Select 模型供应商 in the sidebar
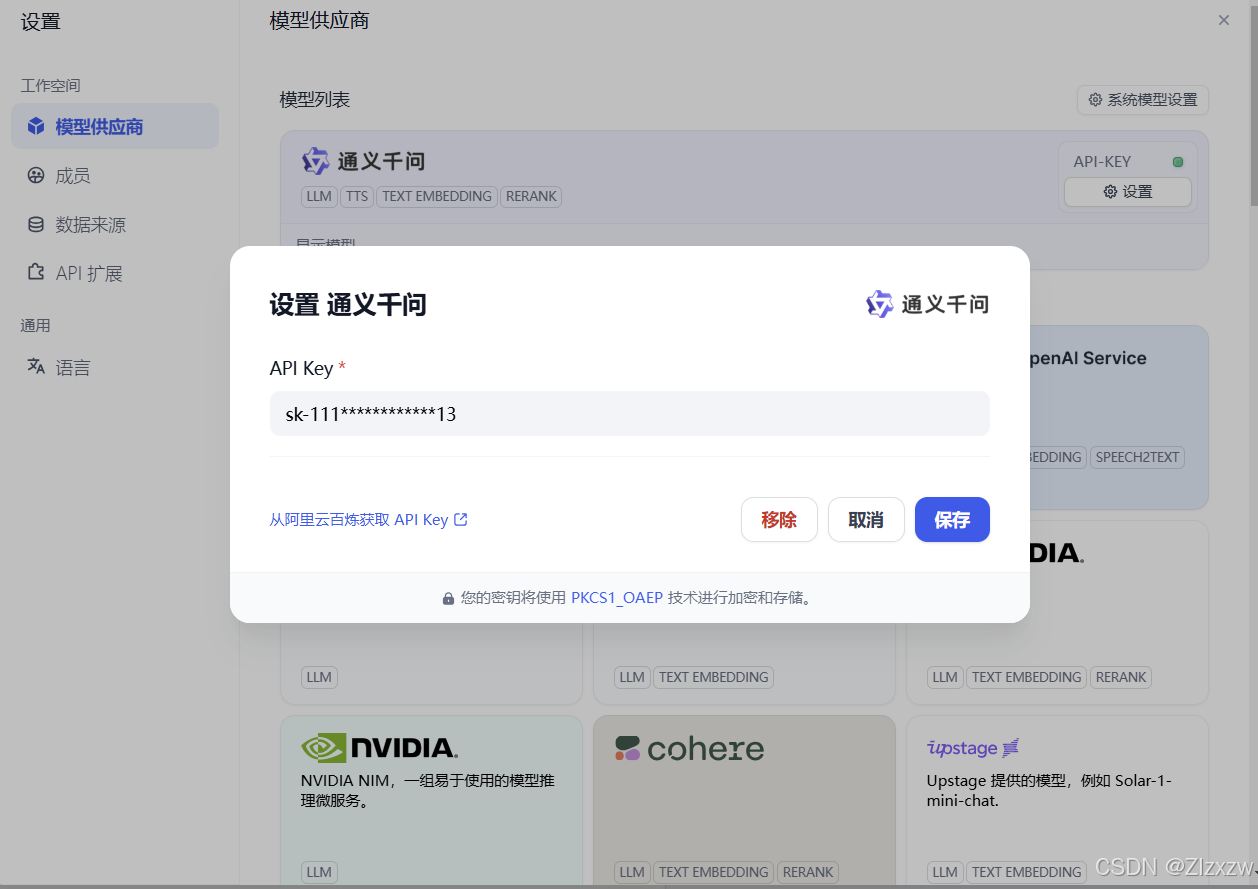The width and height of the screenshot is (1258, 889). [x=115, y=126]
